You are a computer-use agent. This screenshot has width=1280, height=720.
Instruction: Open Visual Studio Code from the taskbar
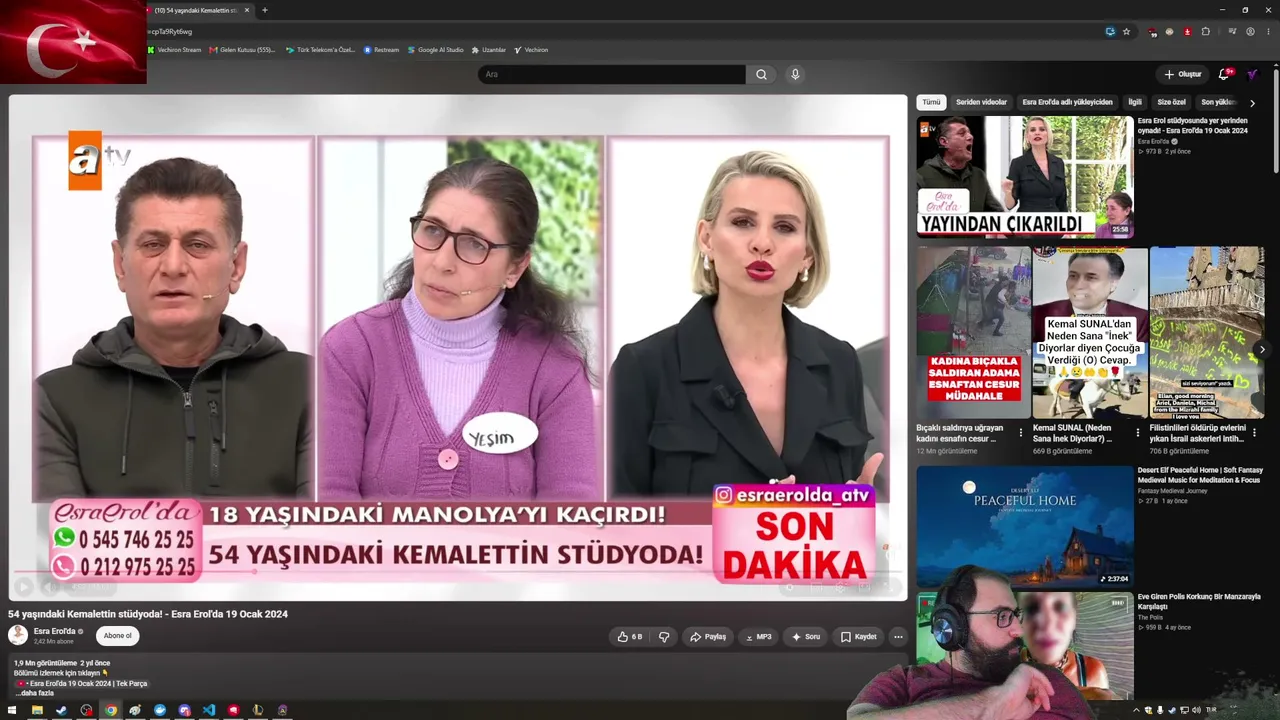[x=209, y=710]
